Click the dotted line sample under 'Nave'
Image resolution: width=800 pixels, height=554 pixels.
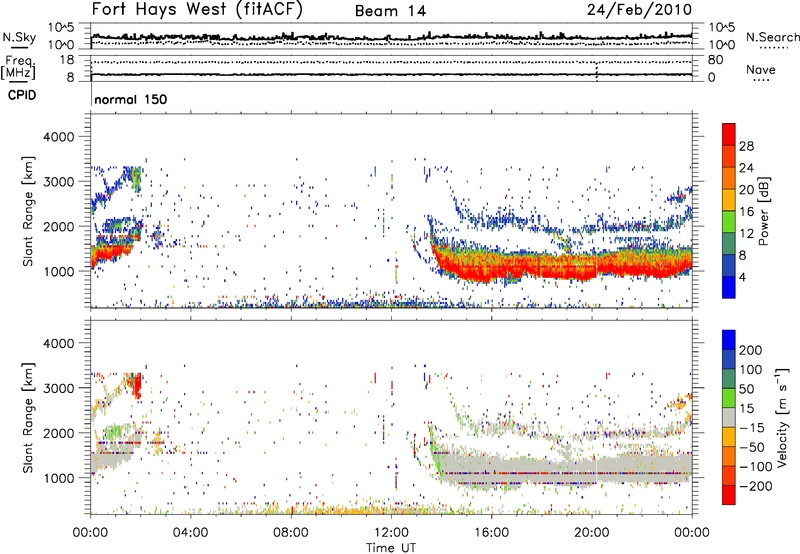[x=761, y=81]
